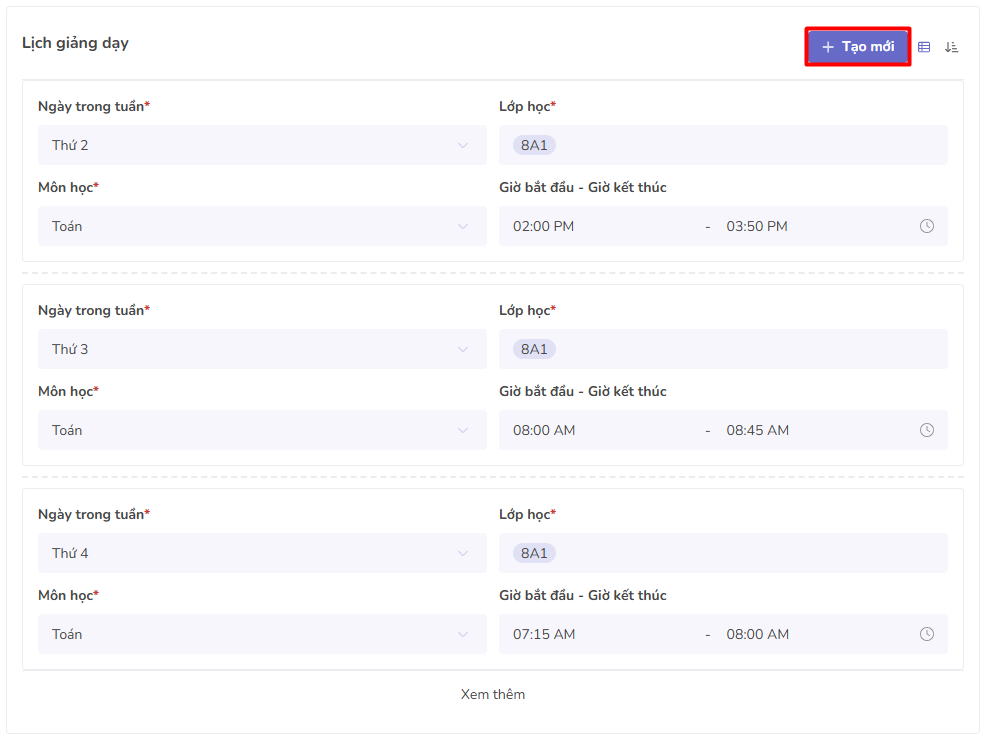
Task: Click the table view icon beside Tạo mới
Action: pyautogui.click(x=924, y=47)
